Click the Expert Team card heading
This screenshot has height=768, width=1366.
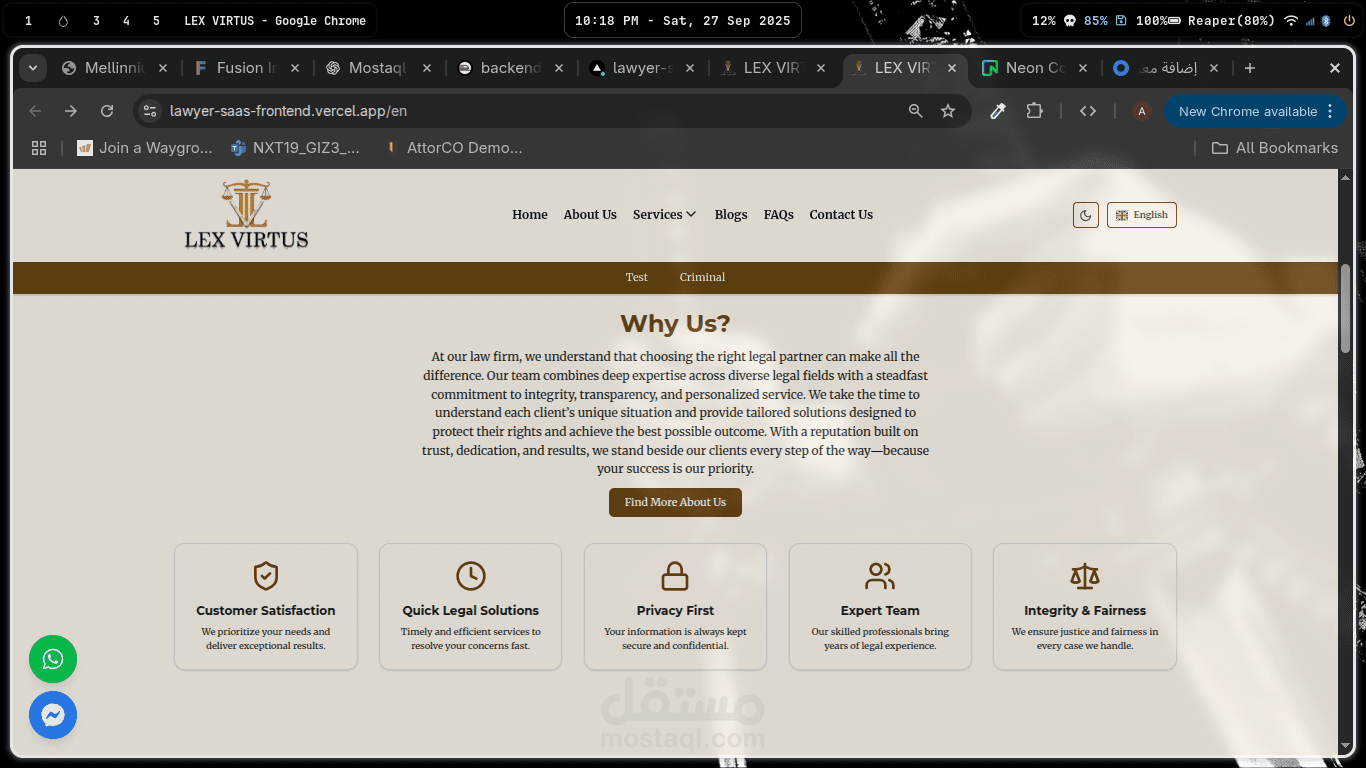880,610
